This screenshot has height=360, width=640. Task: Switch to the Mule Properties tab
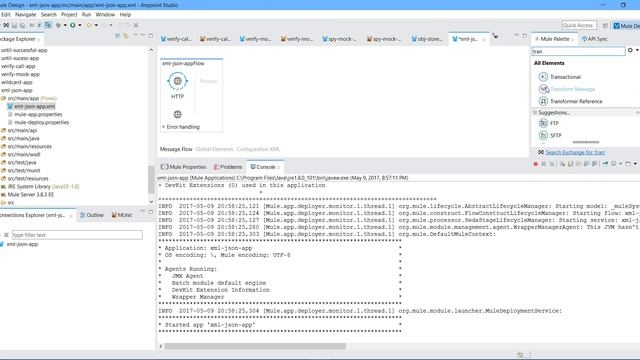pos(184,167)
